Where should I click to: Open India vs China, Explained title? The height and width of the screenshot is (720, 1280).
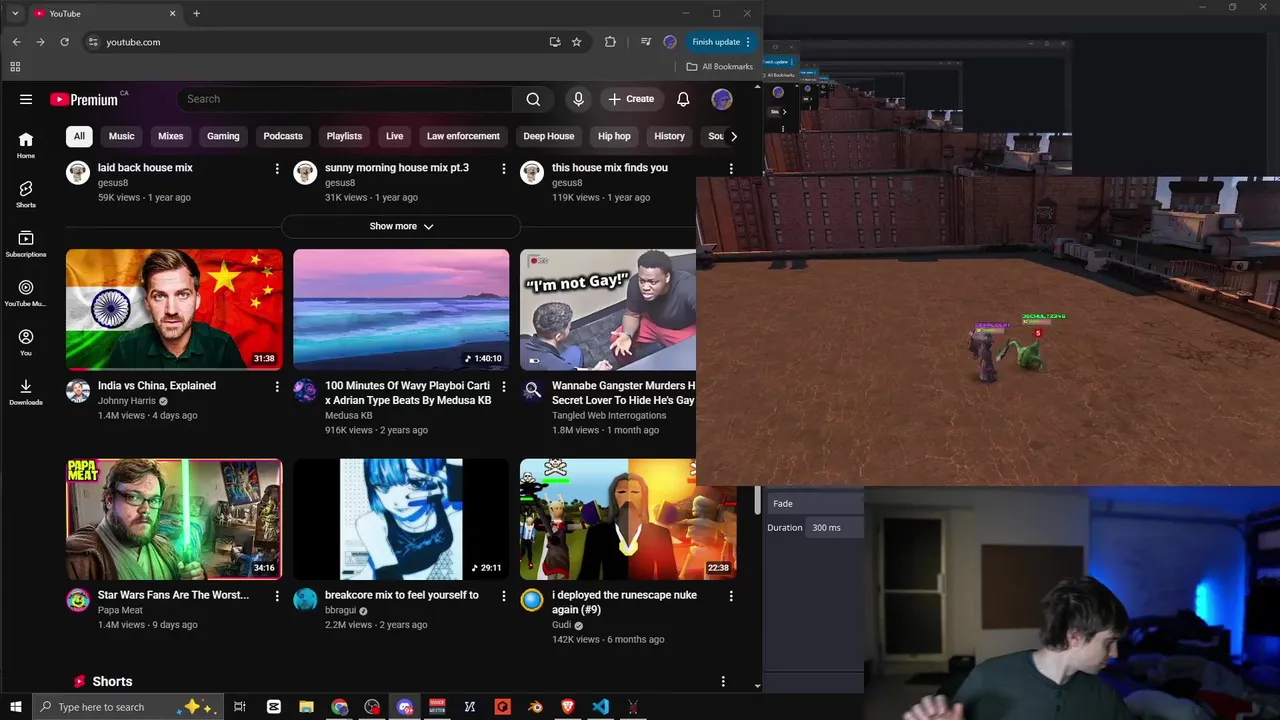[x=157, y=385]
